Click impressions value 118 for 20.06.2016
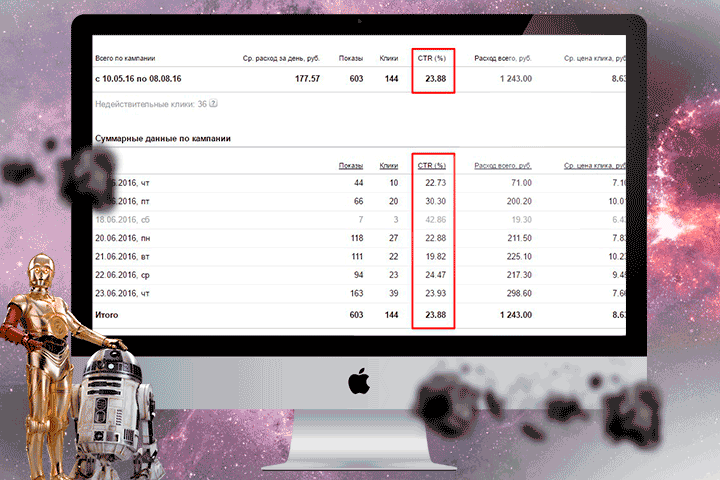Image resolution: width=720 pixels, height=480 pixels. pyautogui.click(x=357, y=238)
